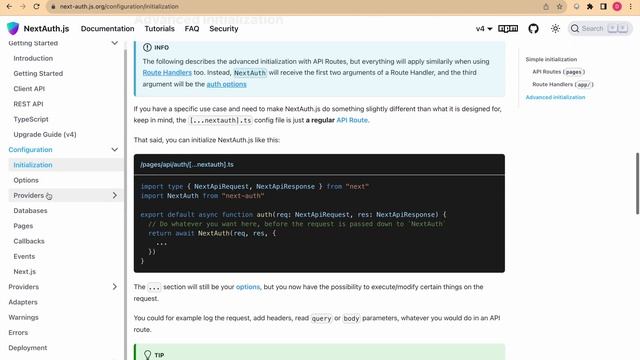
Task: Open REST API in the sidebar
Action: pos(28,104)
